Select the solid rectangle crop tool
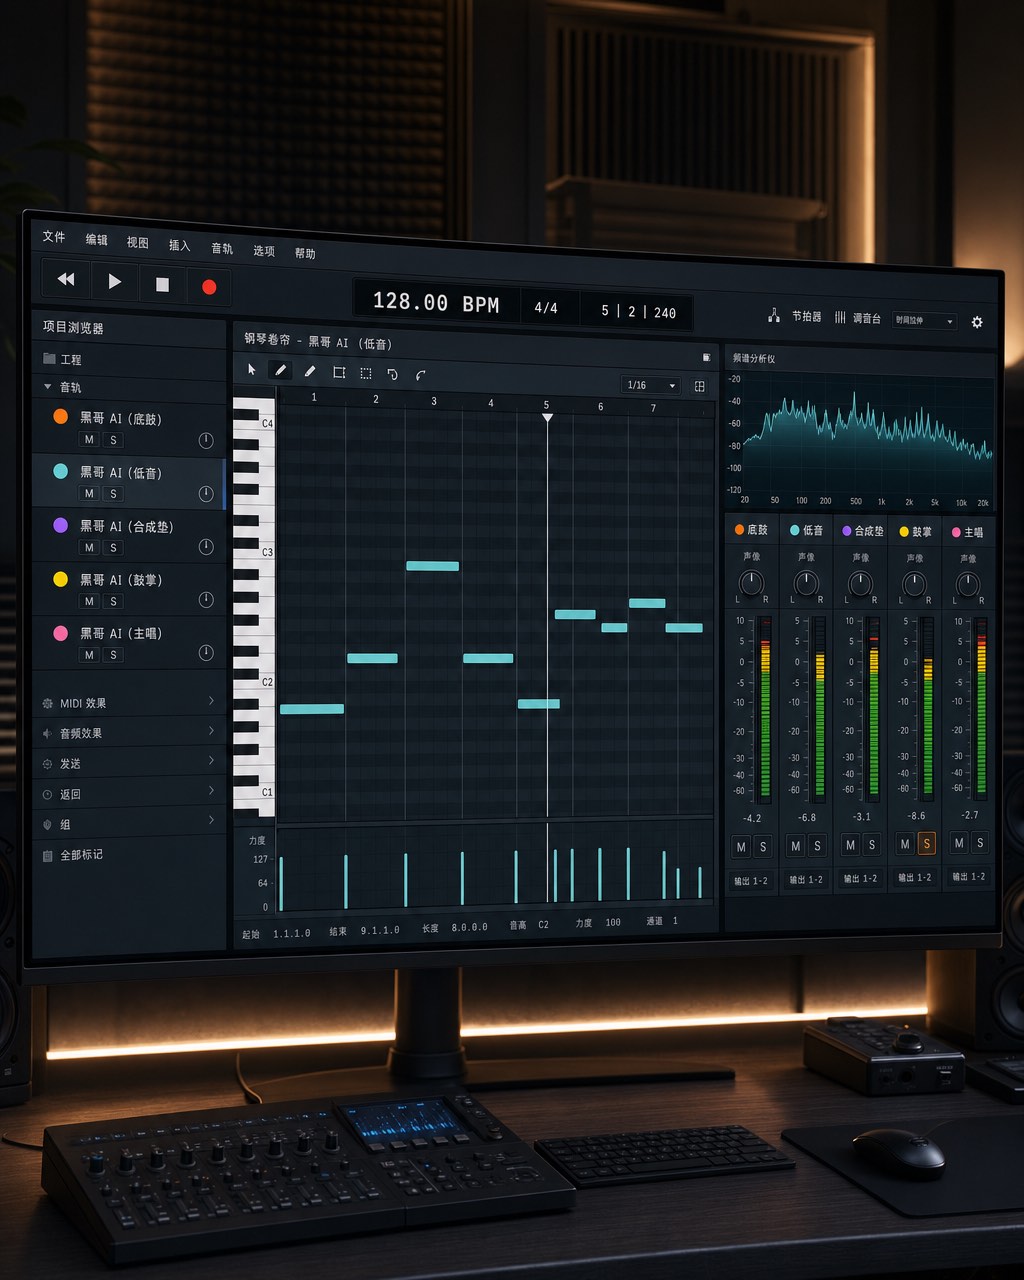1024x1280 pixels. click(x=339, y=372)
